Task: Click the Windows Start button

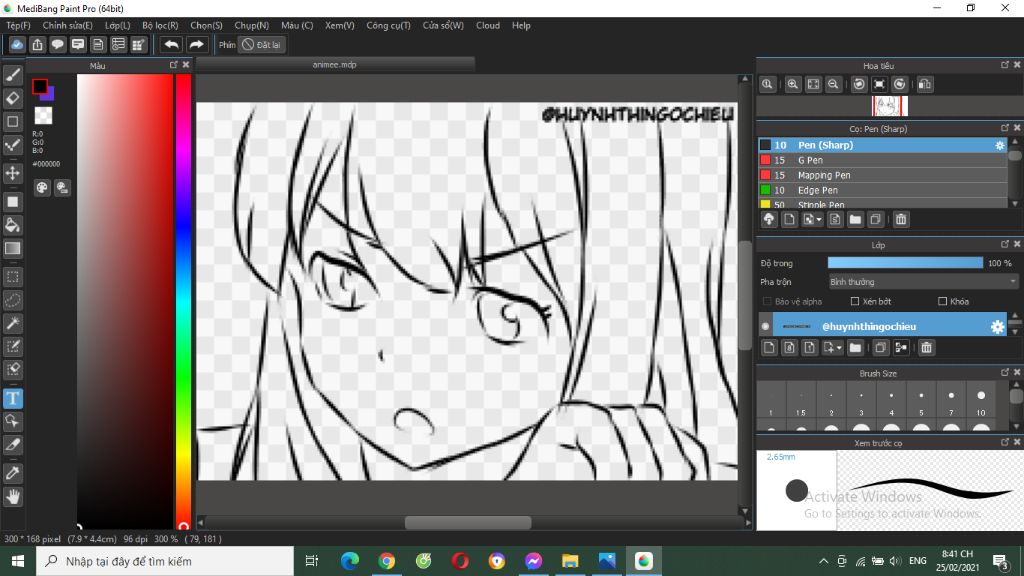Action: coord(18,561)
